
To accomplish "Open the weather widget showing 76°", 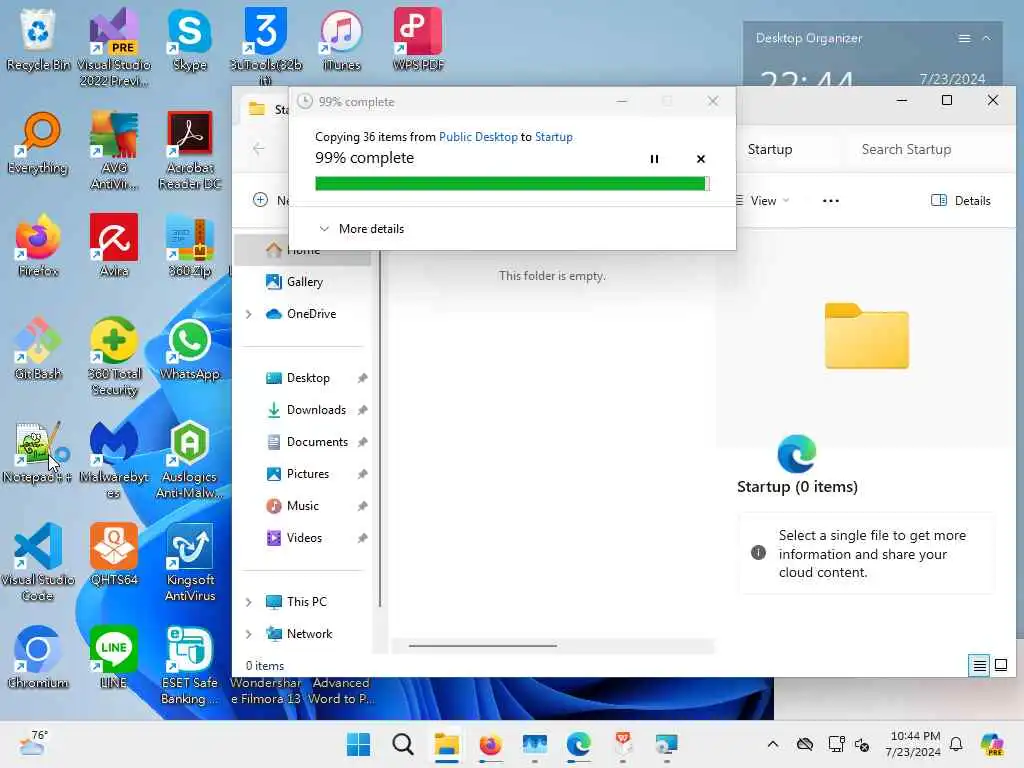I will [x=33, y=744].
